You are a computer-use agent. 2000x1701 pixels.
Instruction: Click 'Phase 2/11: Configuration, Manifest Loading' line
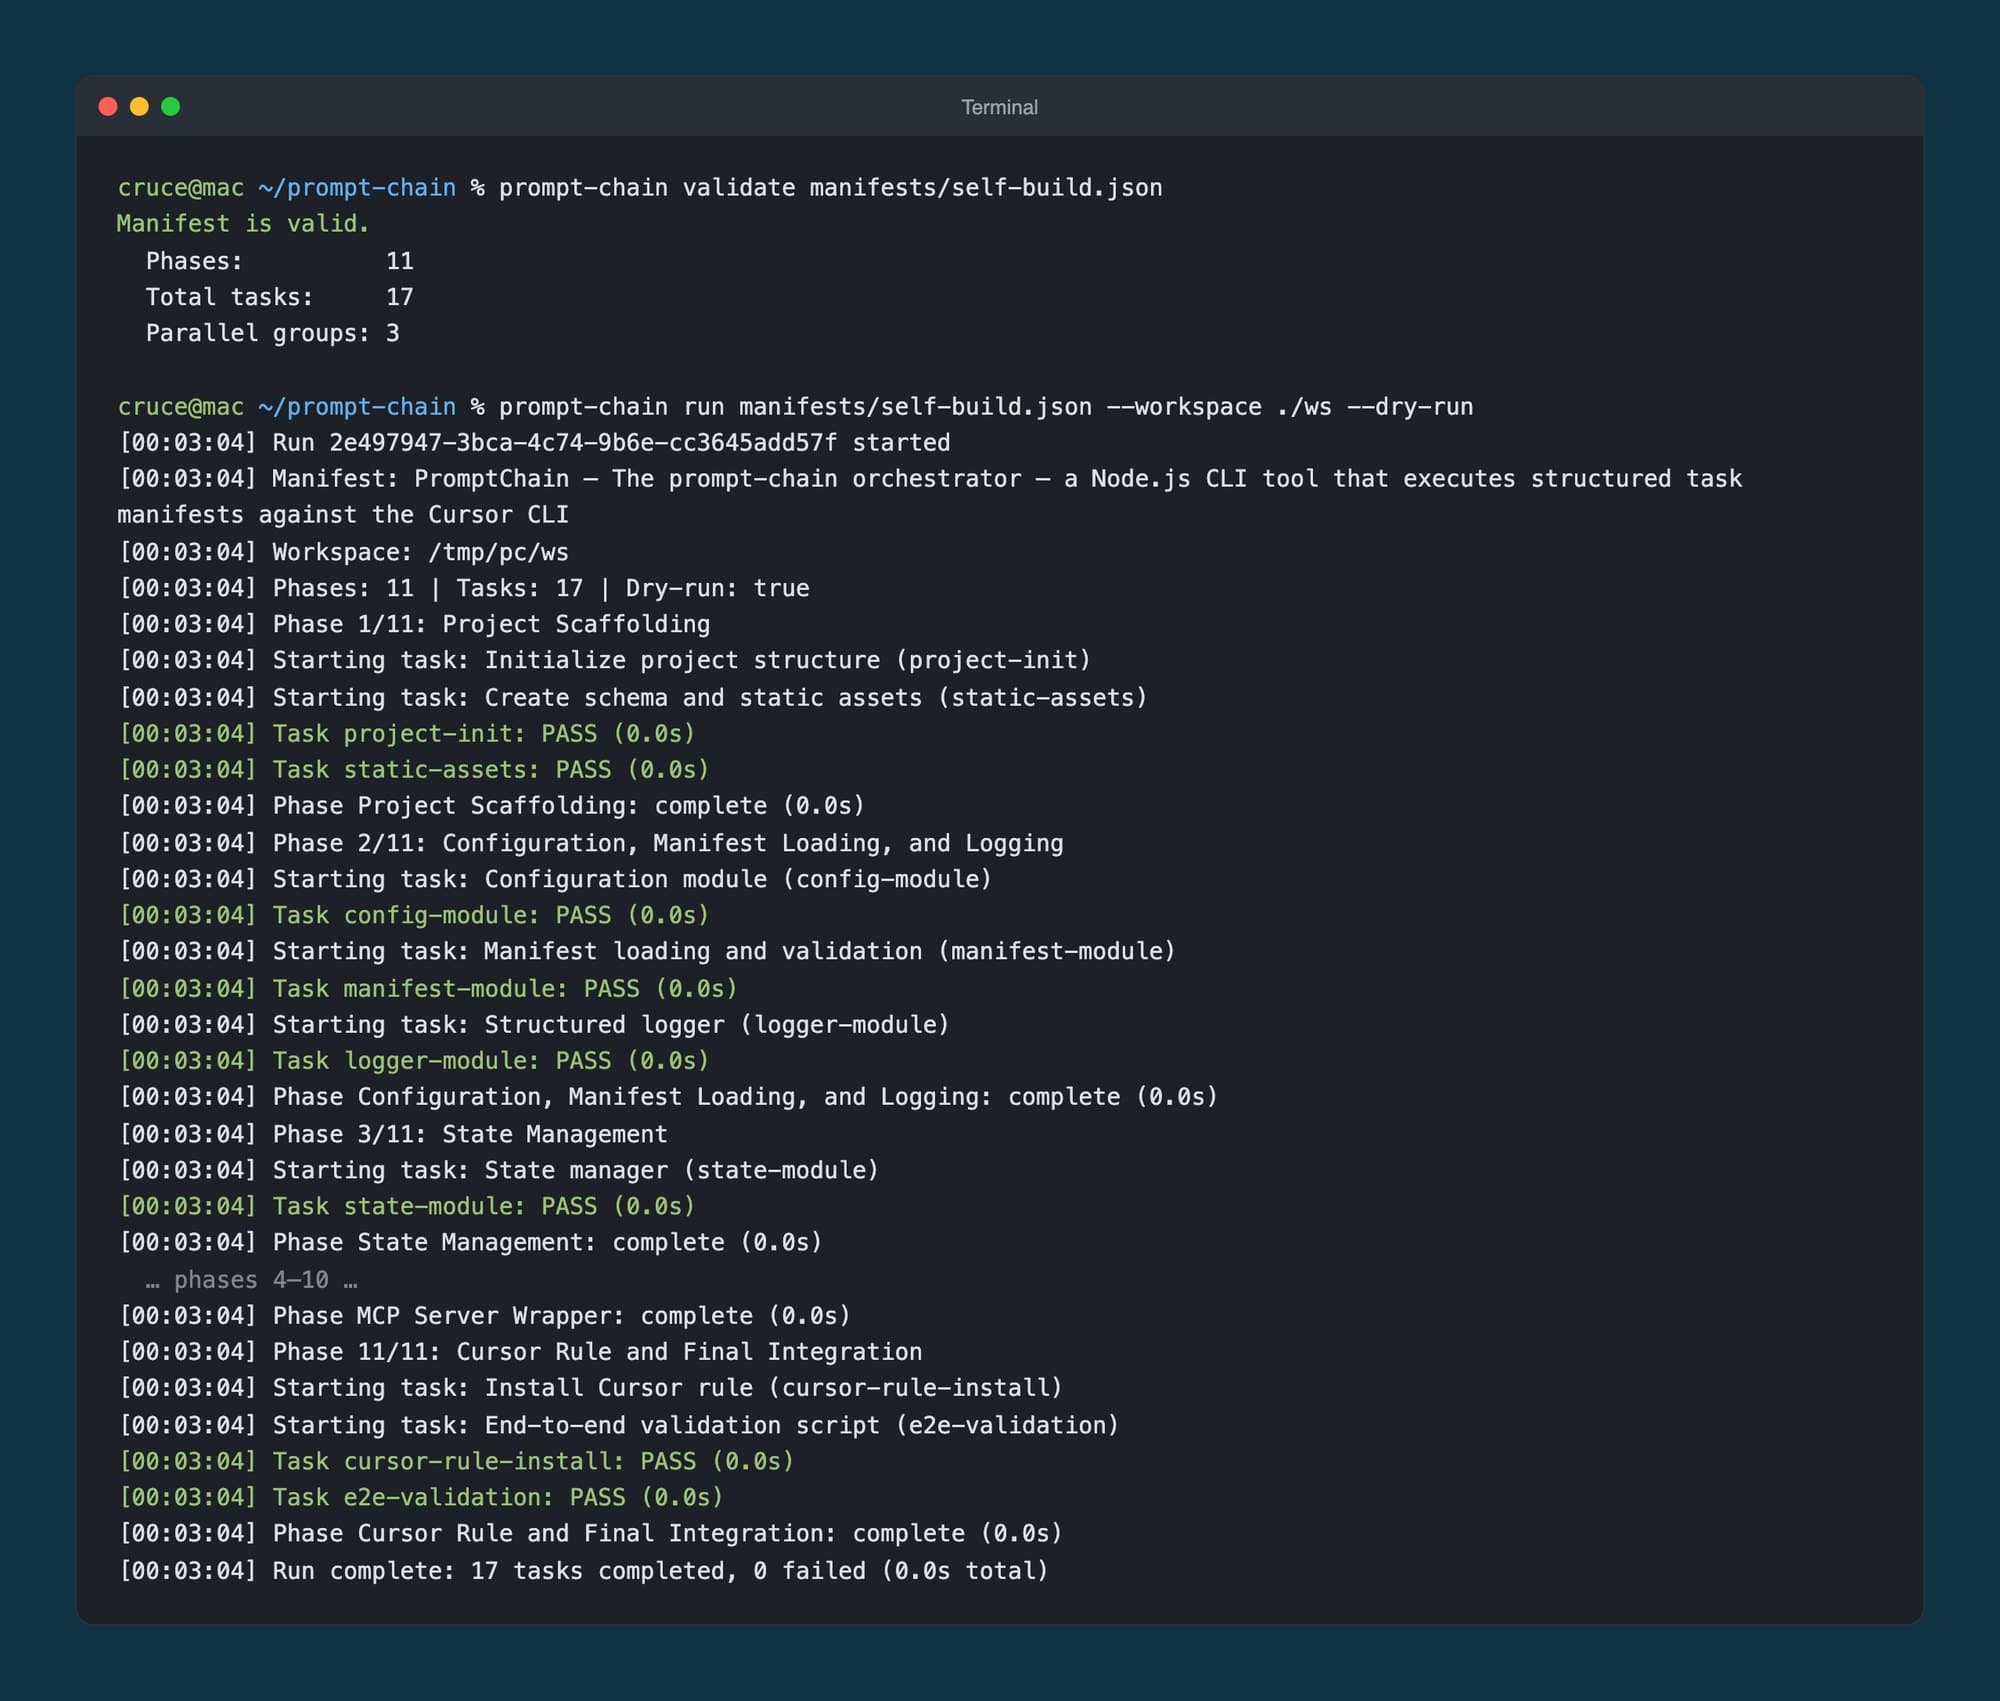click(591, 843)
